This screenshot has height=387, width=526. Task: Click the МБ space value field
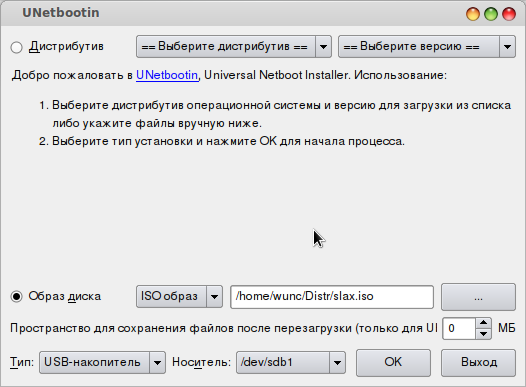pyautogui.click(x=459, y=328)
